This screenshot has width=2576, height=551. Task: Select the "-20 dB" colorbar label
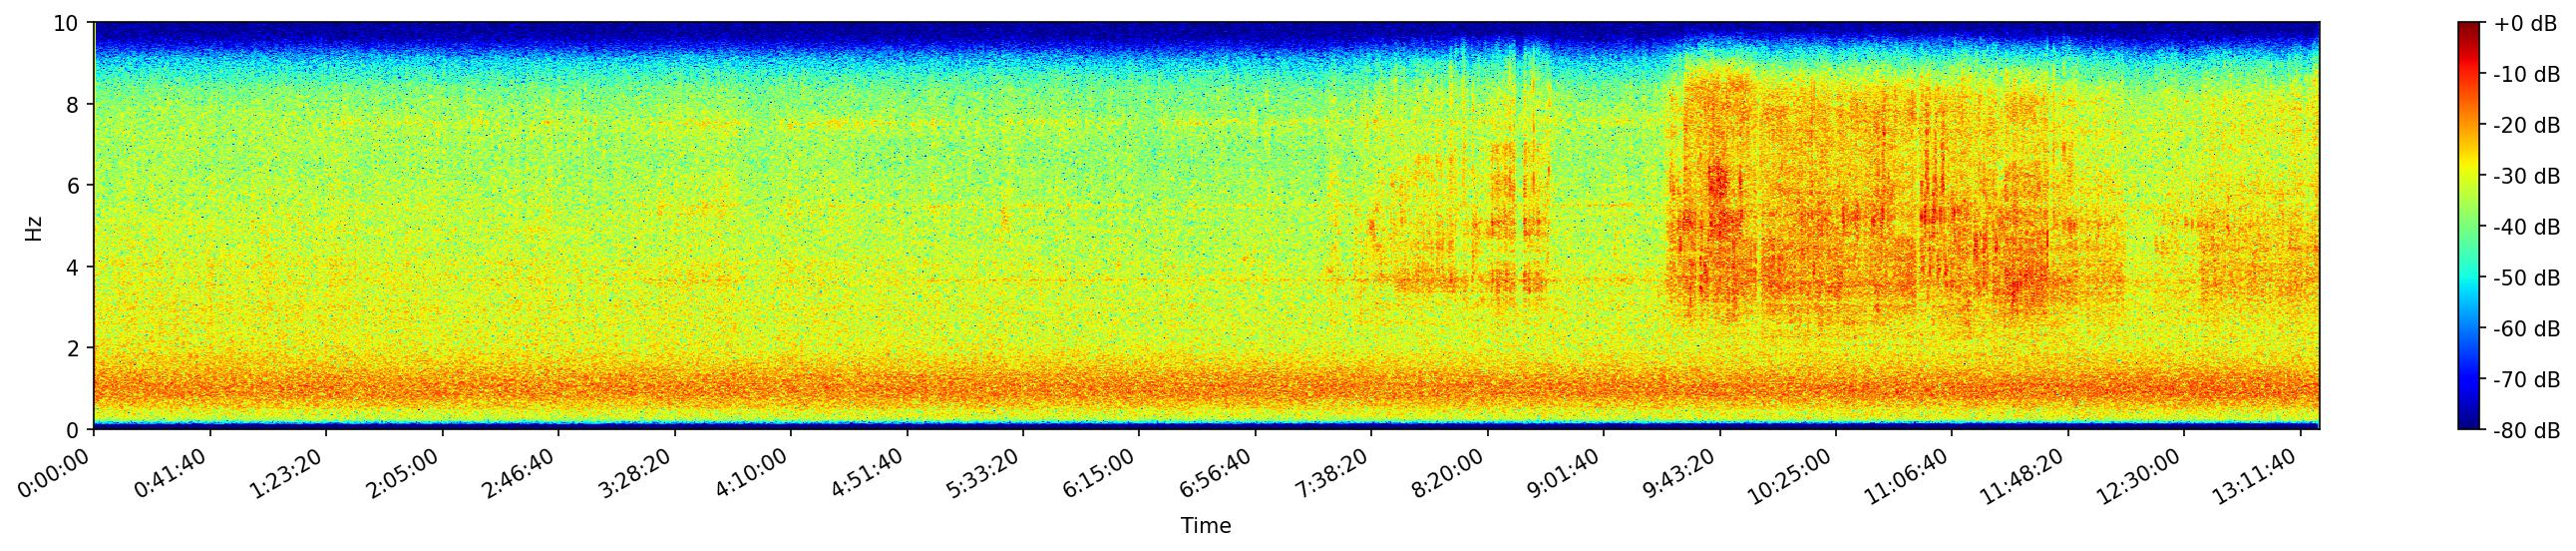2525,126
